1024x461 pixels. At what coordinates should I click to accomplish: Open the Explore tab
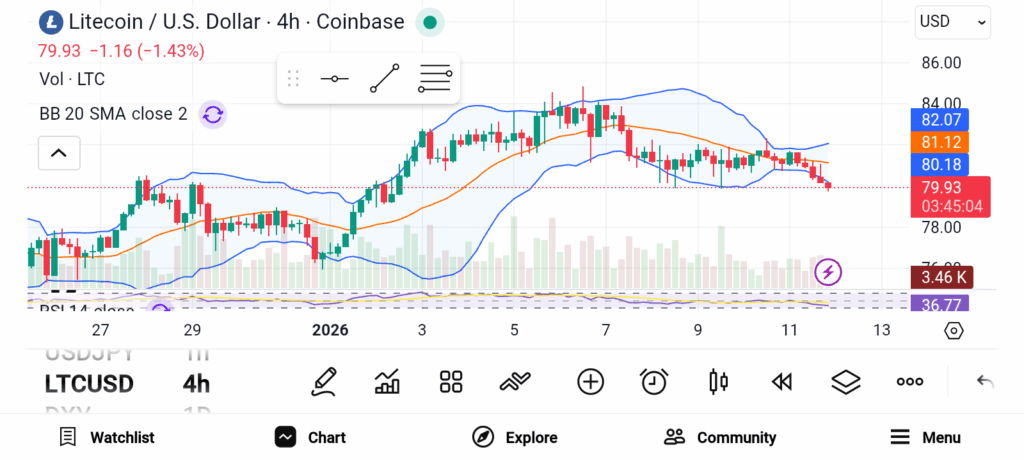coord(514,437)
